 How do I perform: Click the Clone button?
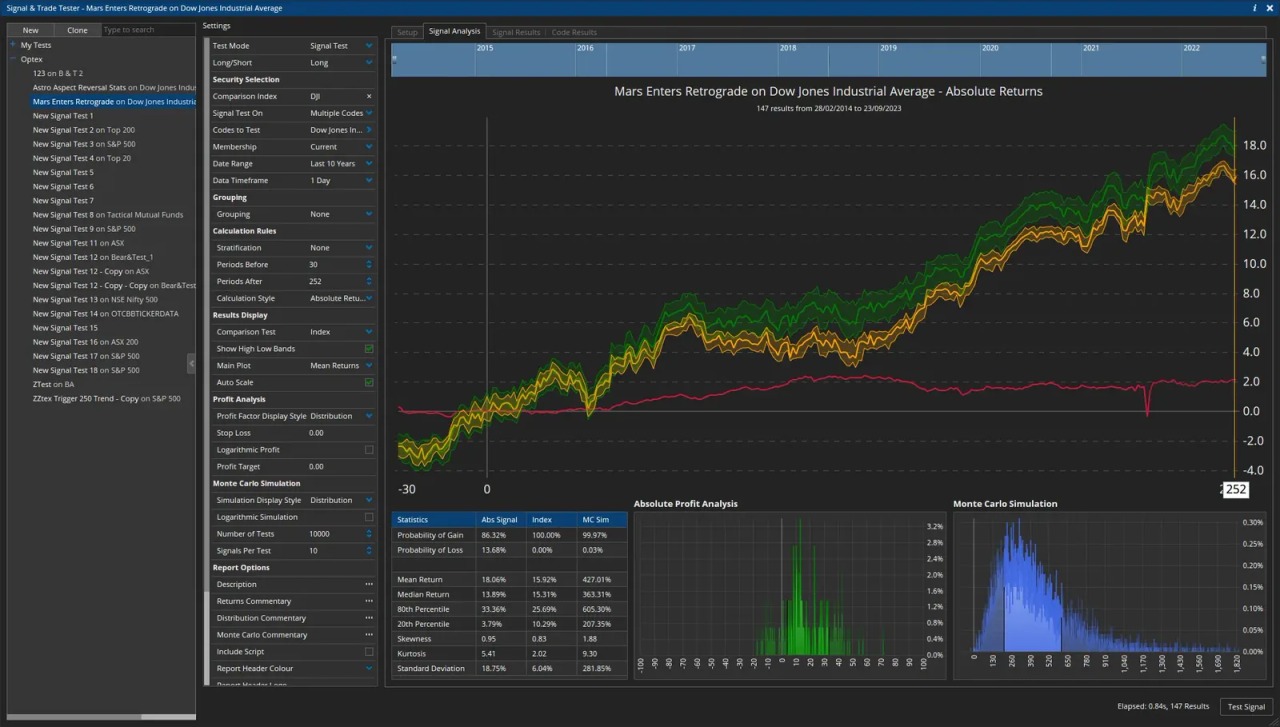77,30
